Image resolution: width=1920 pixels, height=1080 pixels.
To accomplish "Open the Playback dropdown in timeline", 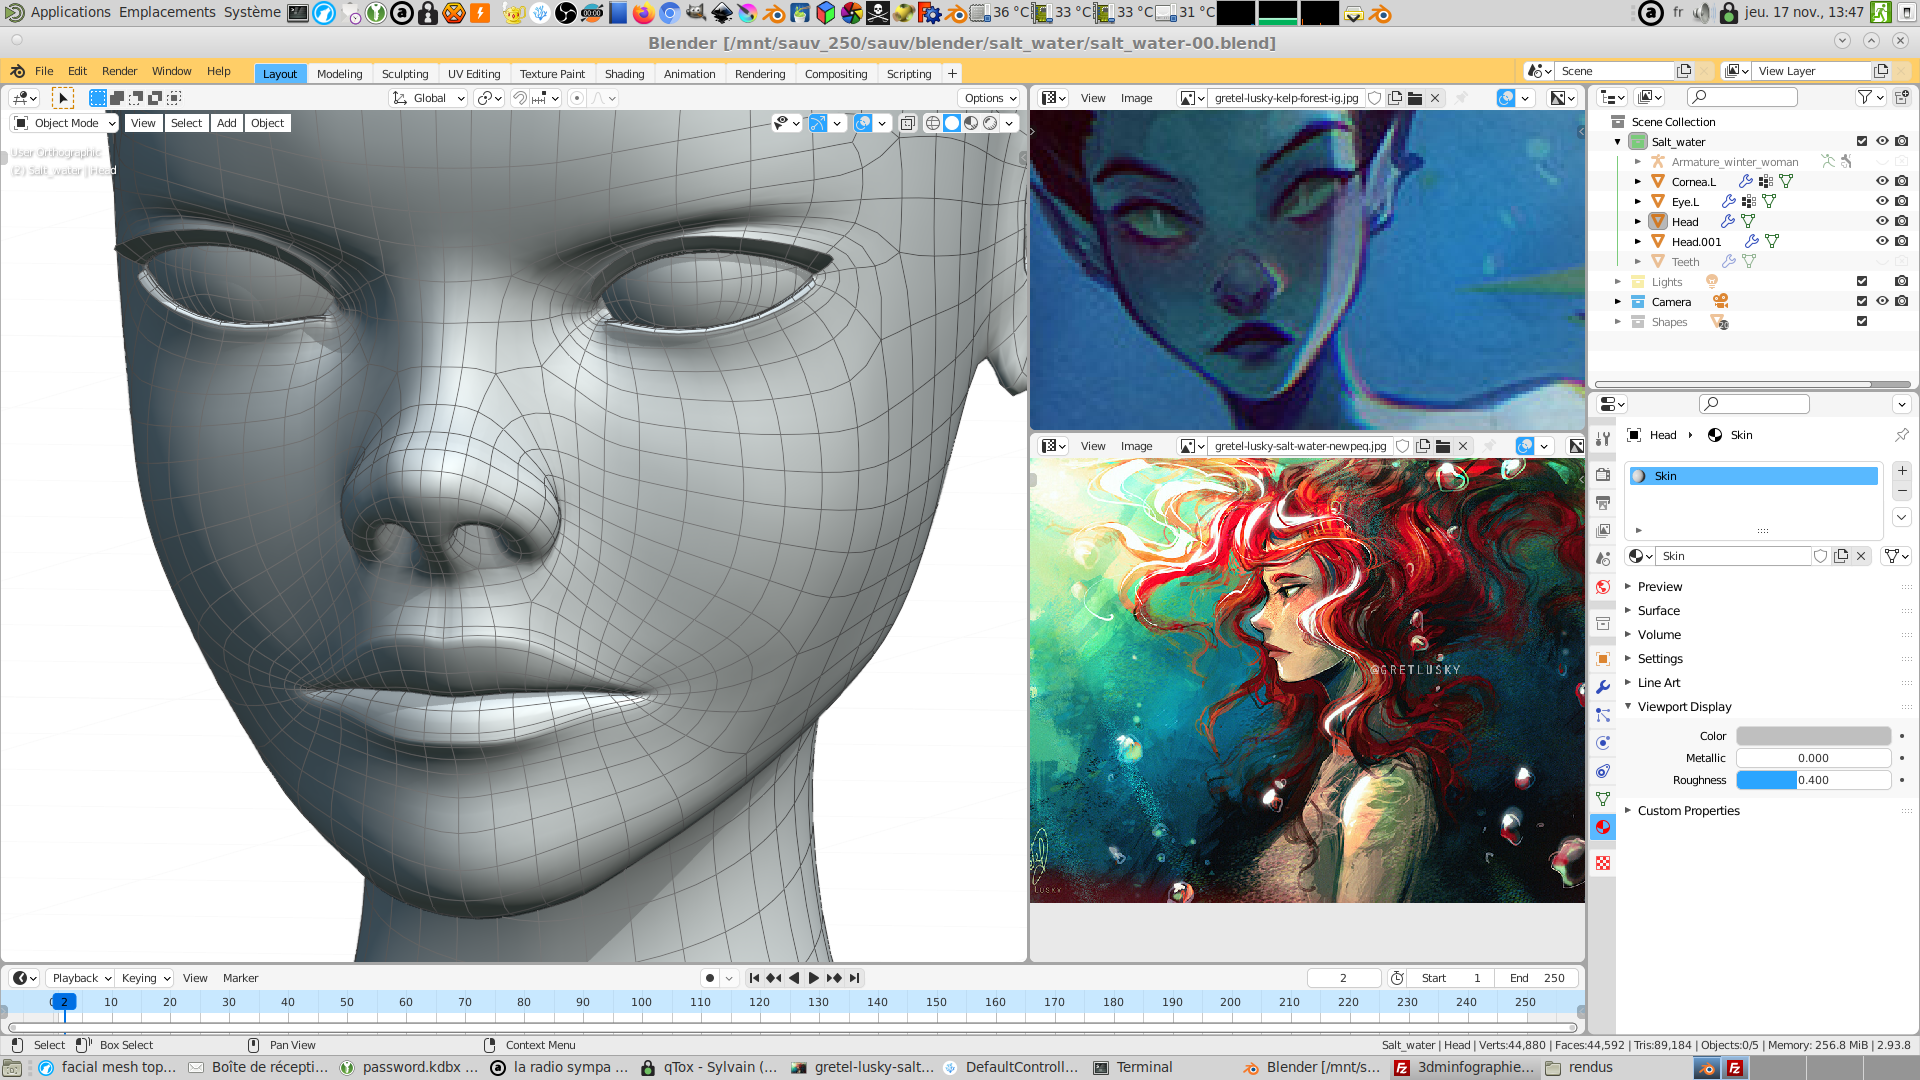I will (x=80, y=978).
